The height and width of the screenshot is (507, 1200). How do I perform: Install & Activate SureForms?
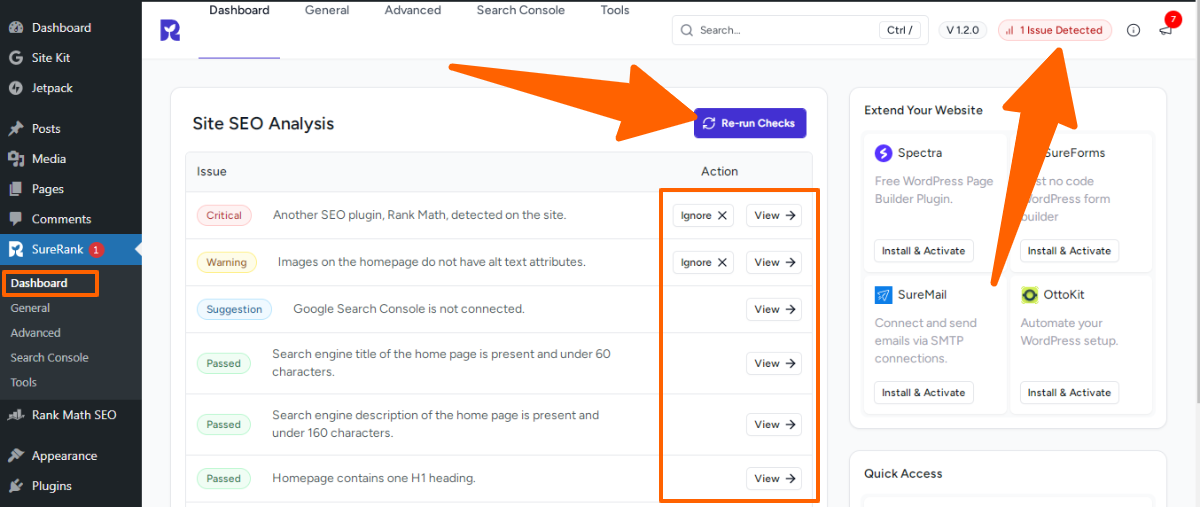[1069, 250]
